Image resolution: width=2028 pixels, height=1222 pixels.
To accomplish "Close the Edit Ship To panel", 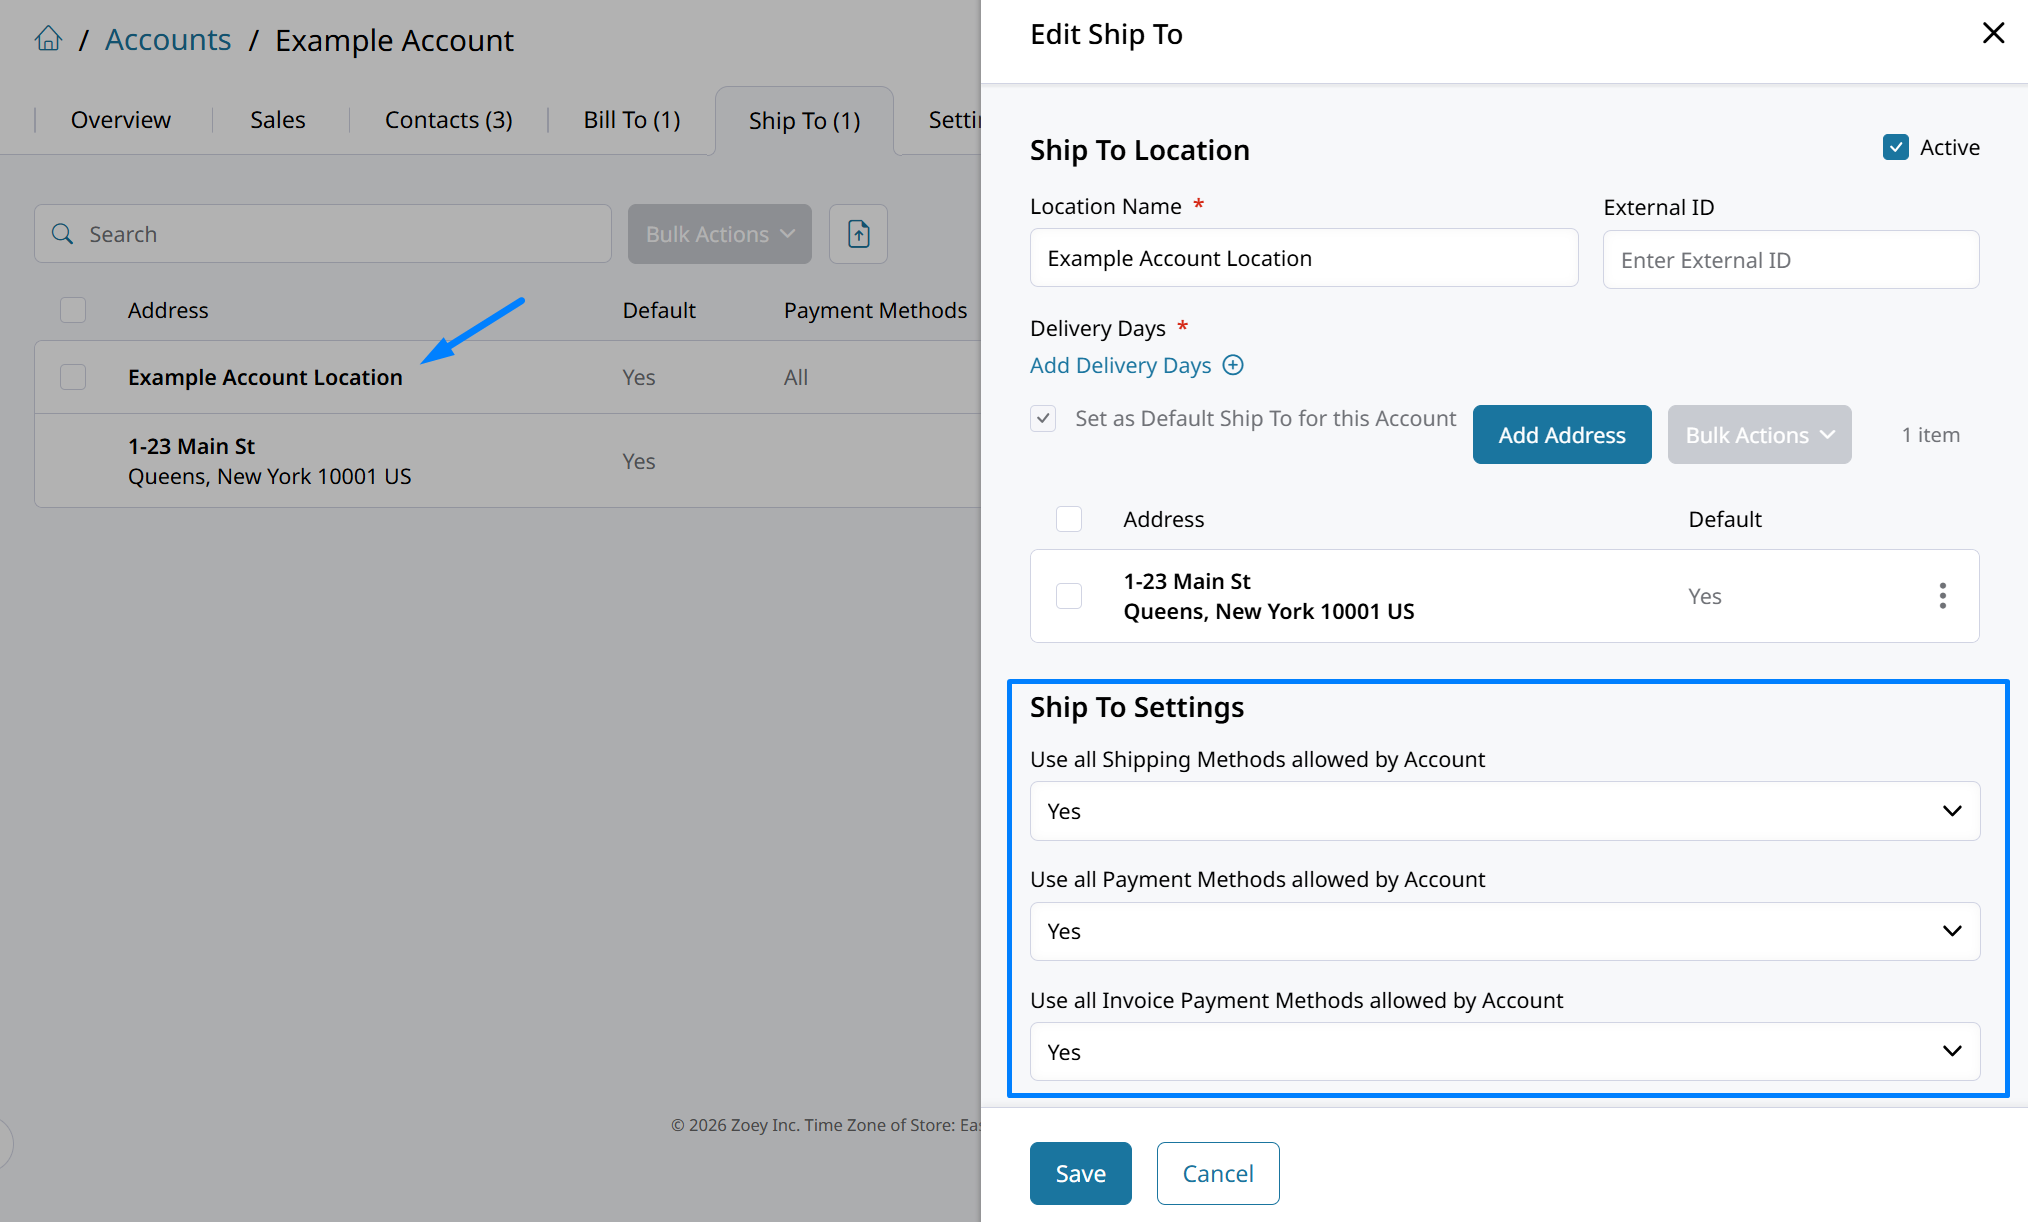I will [1992, 34].
